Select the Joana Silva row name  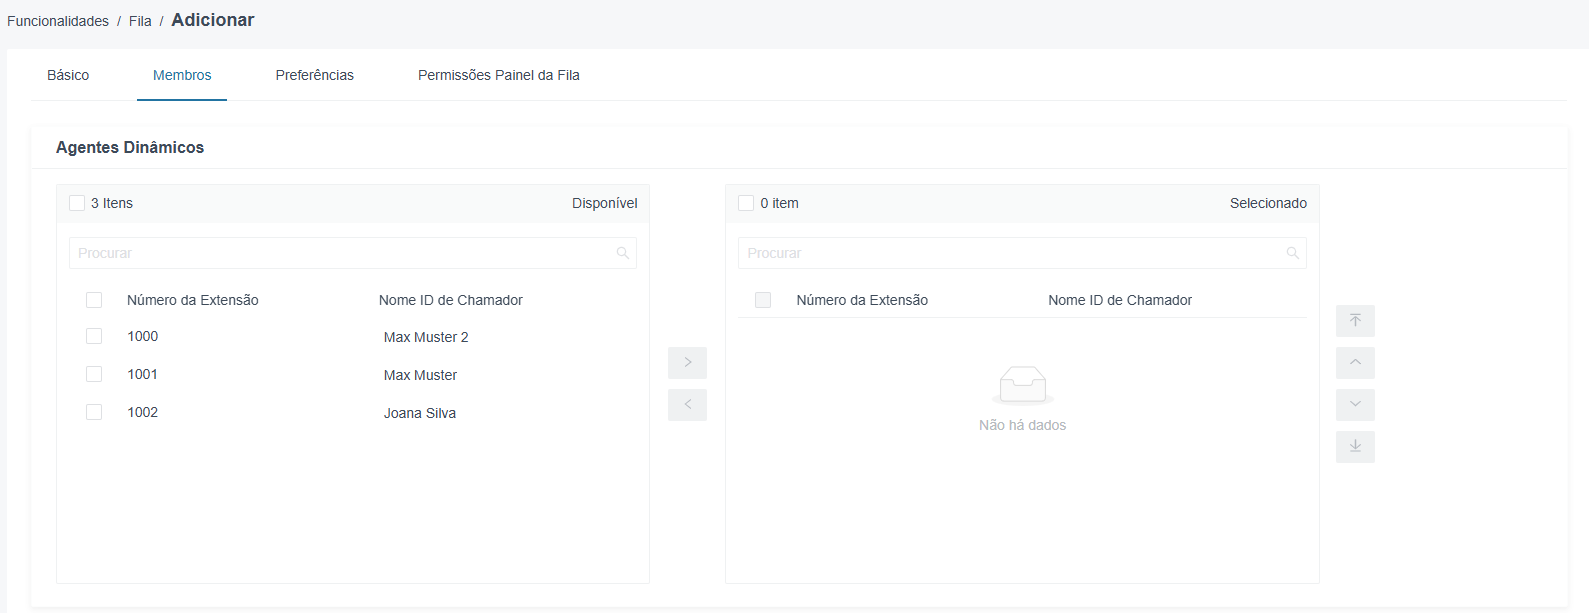[x=420, y=413]
